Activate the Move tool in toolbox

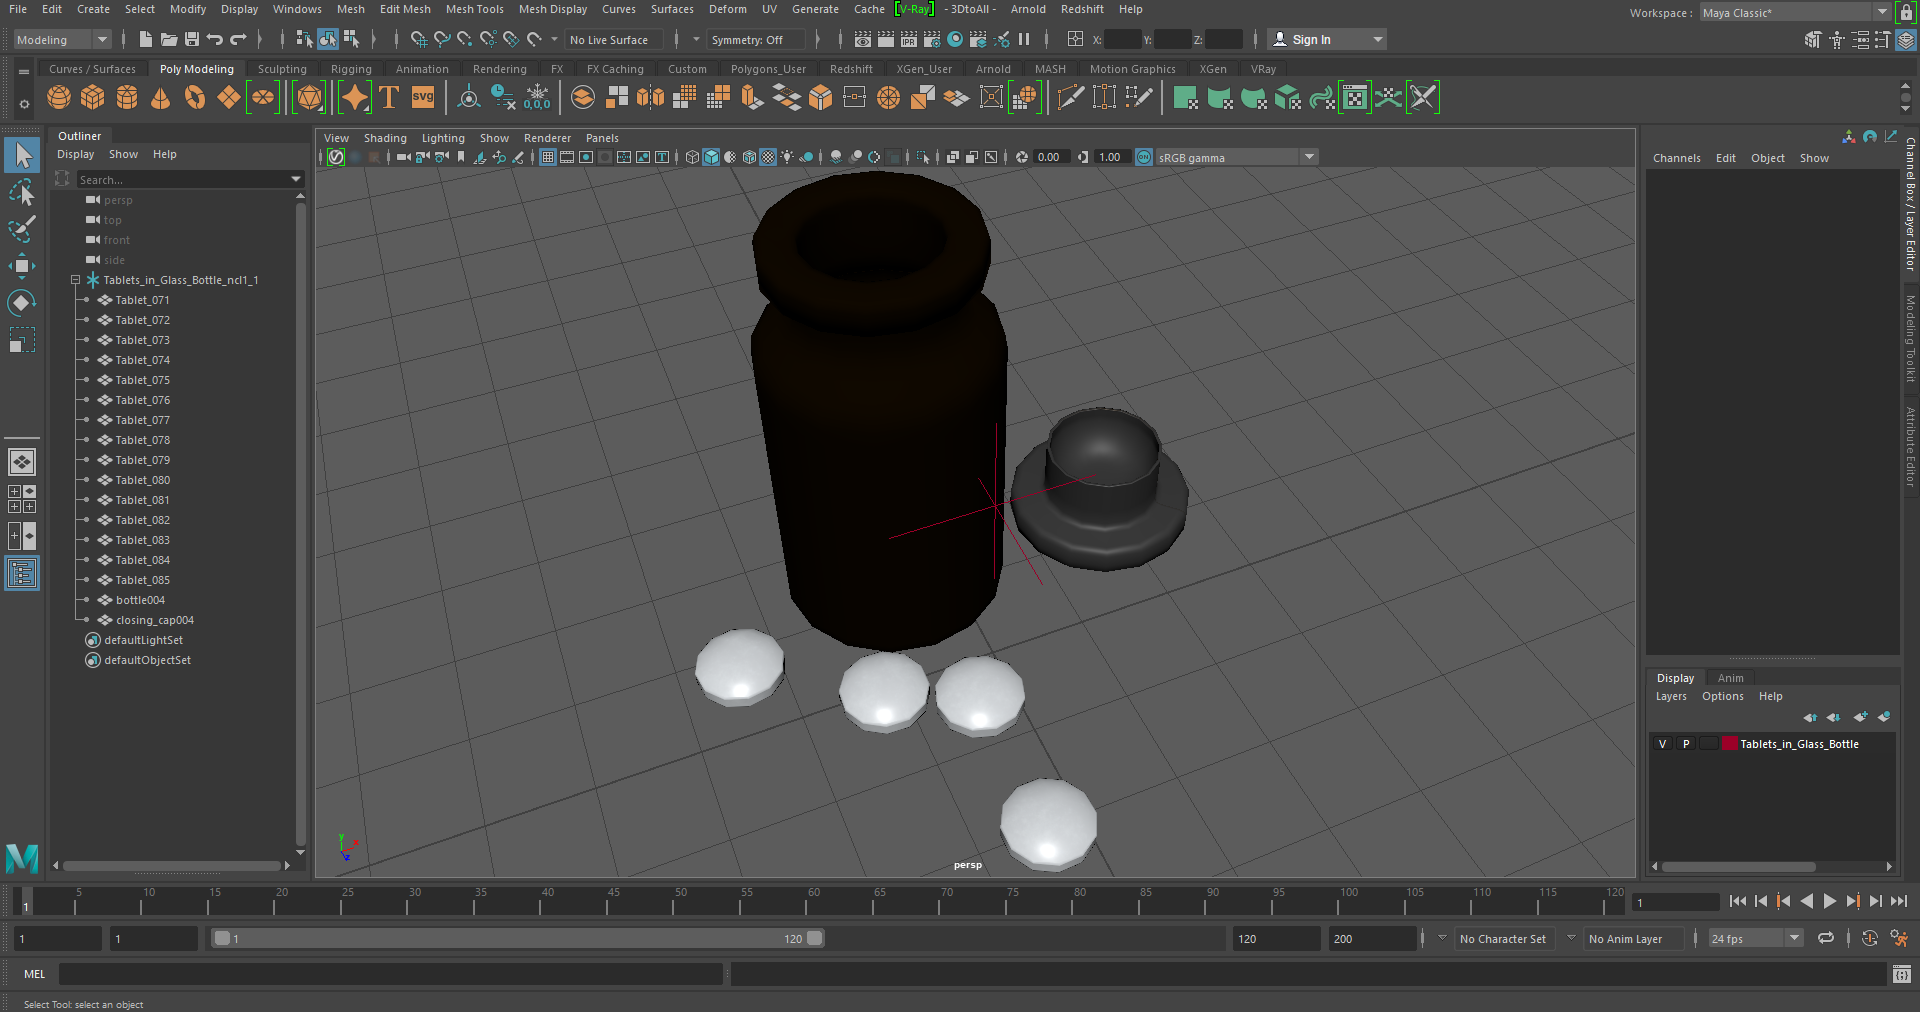point(22,266)
